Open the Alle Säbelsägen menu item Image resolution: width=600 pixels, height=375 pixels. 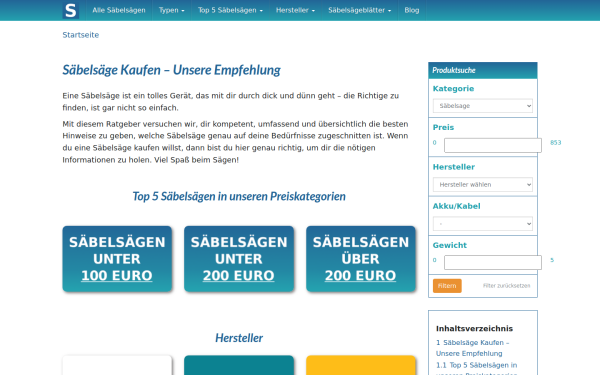point(119,10)
